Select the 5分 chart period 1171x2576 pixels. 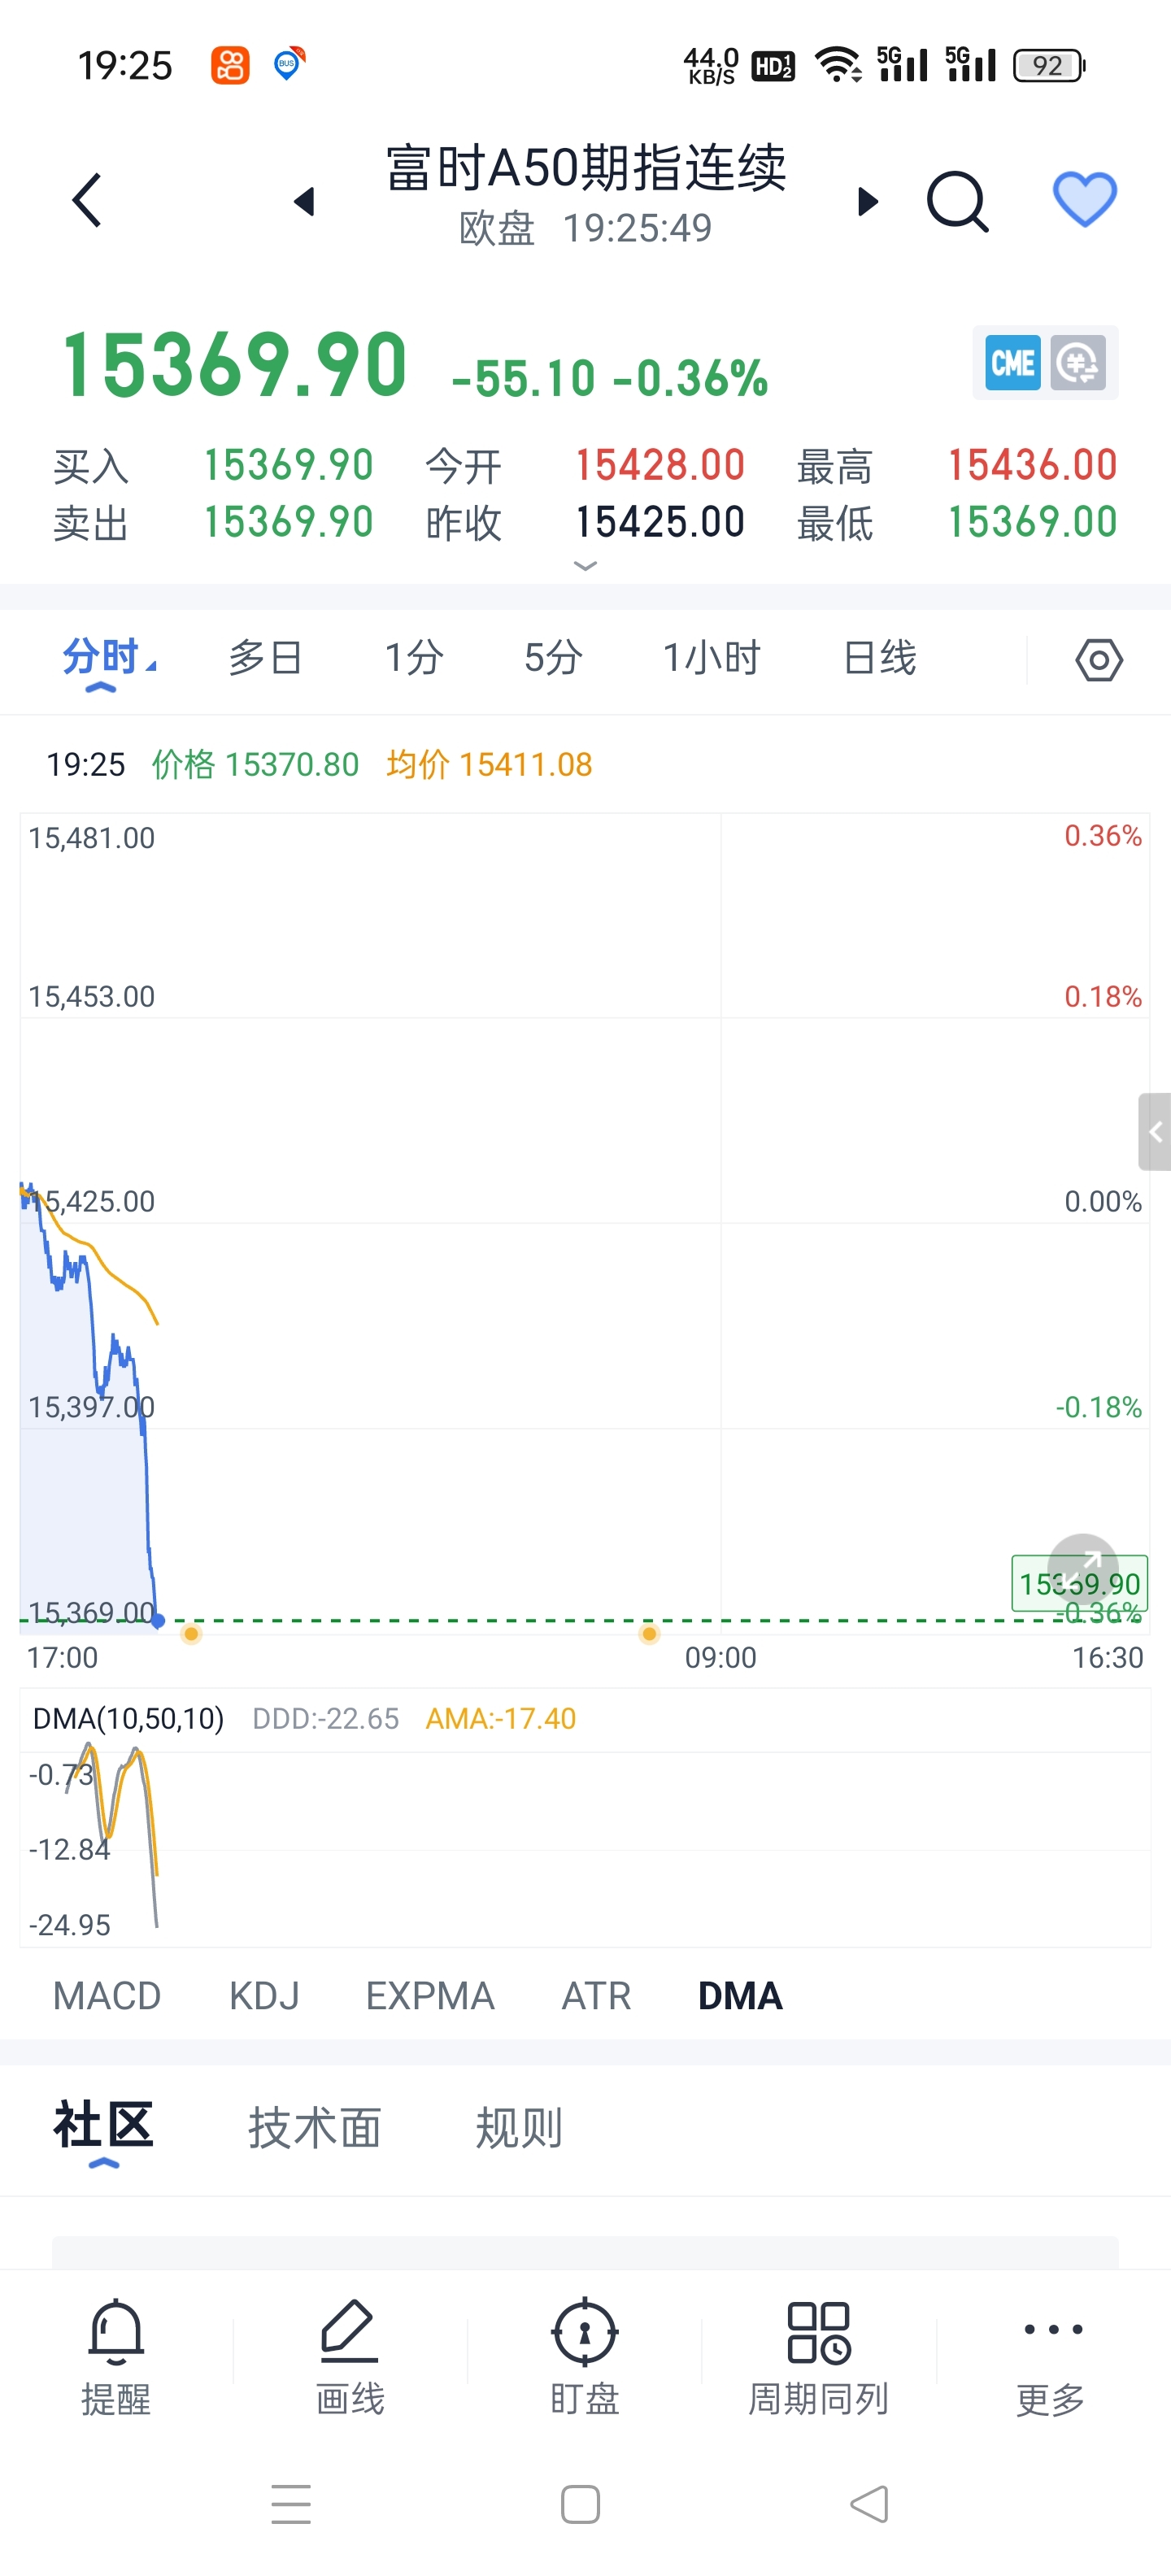pos(553,659)
